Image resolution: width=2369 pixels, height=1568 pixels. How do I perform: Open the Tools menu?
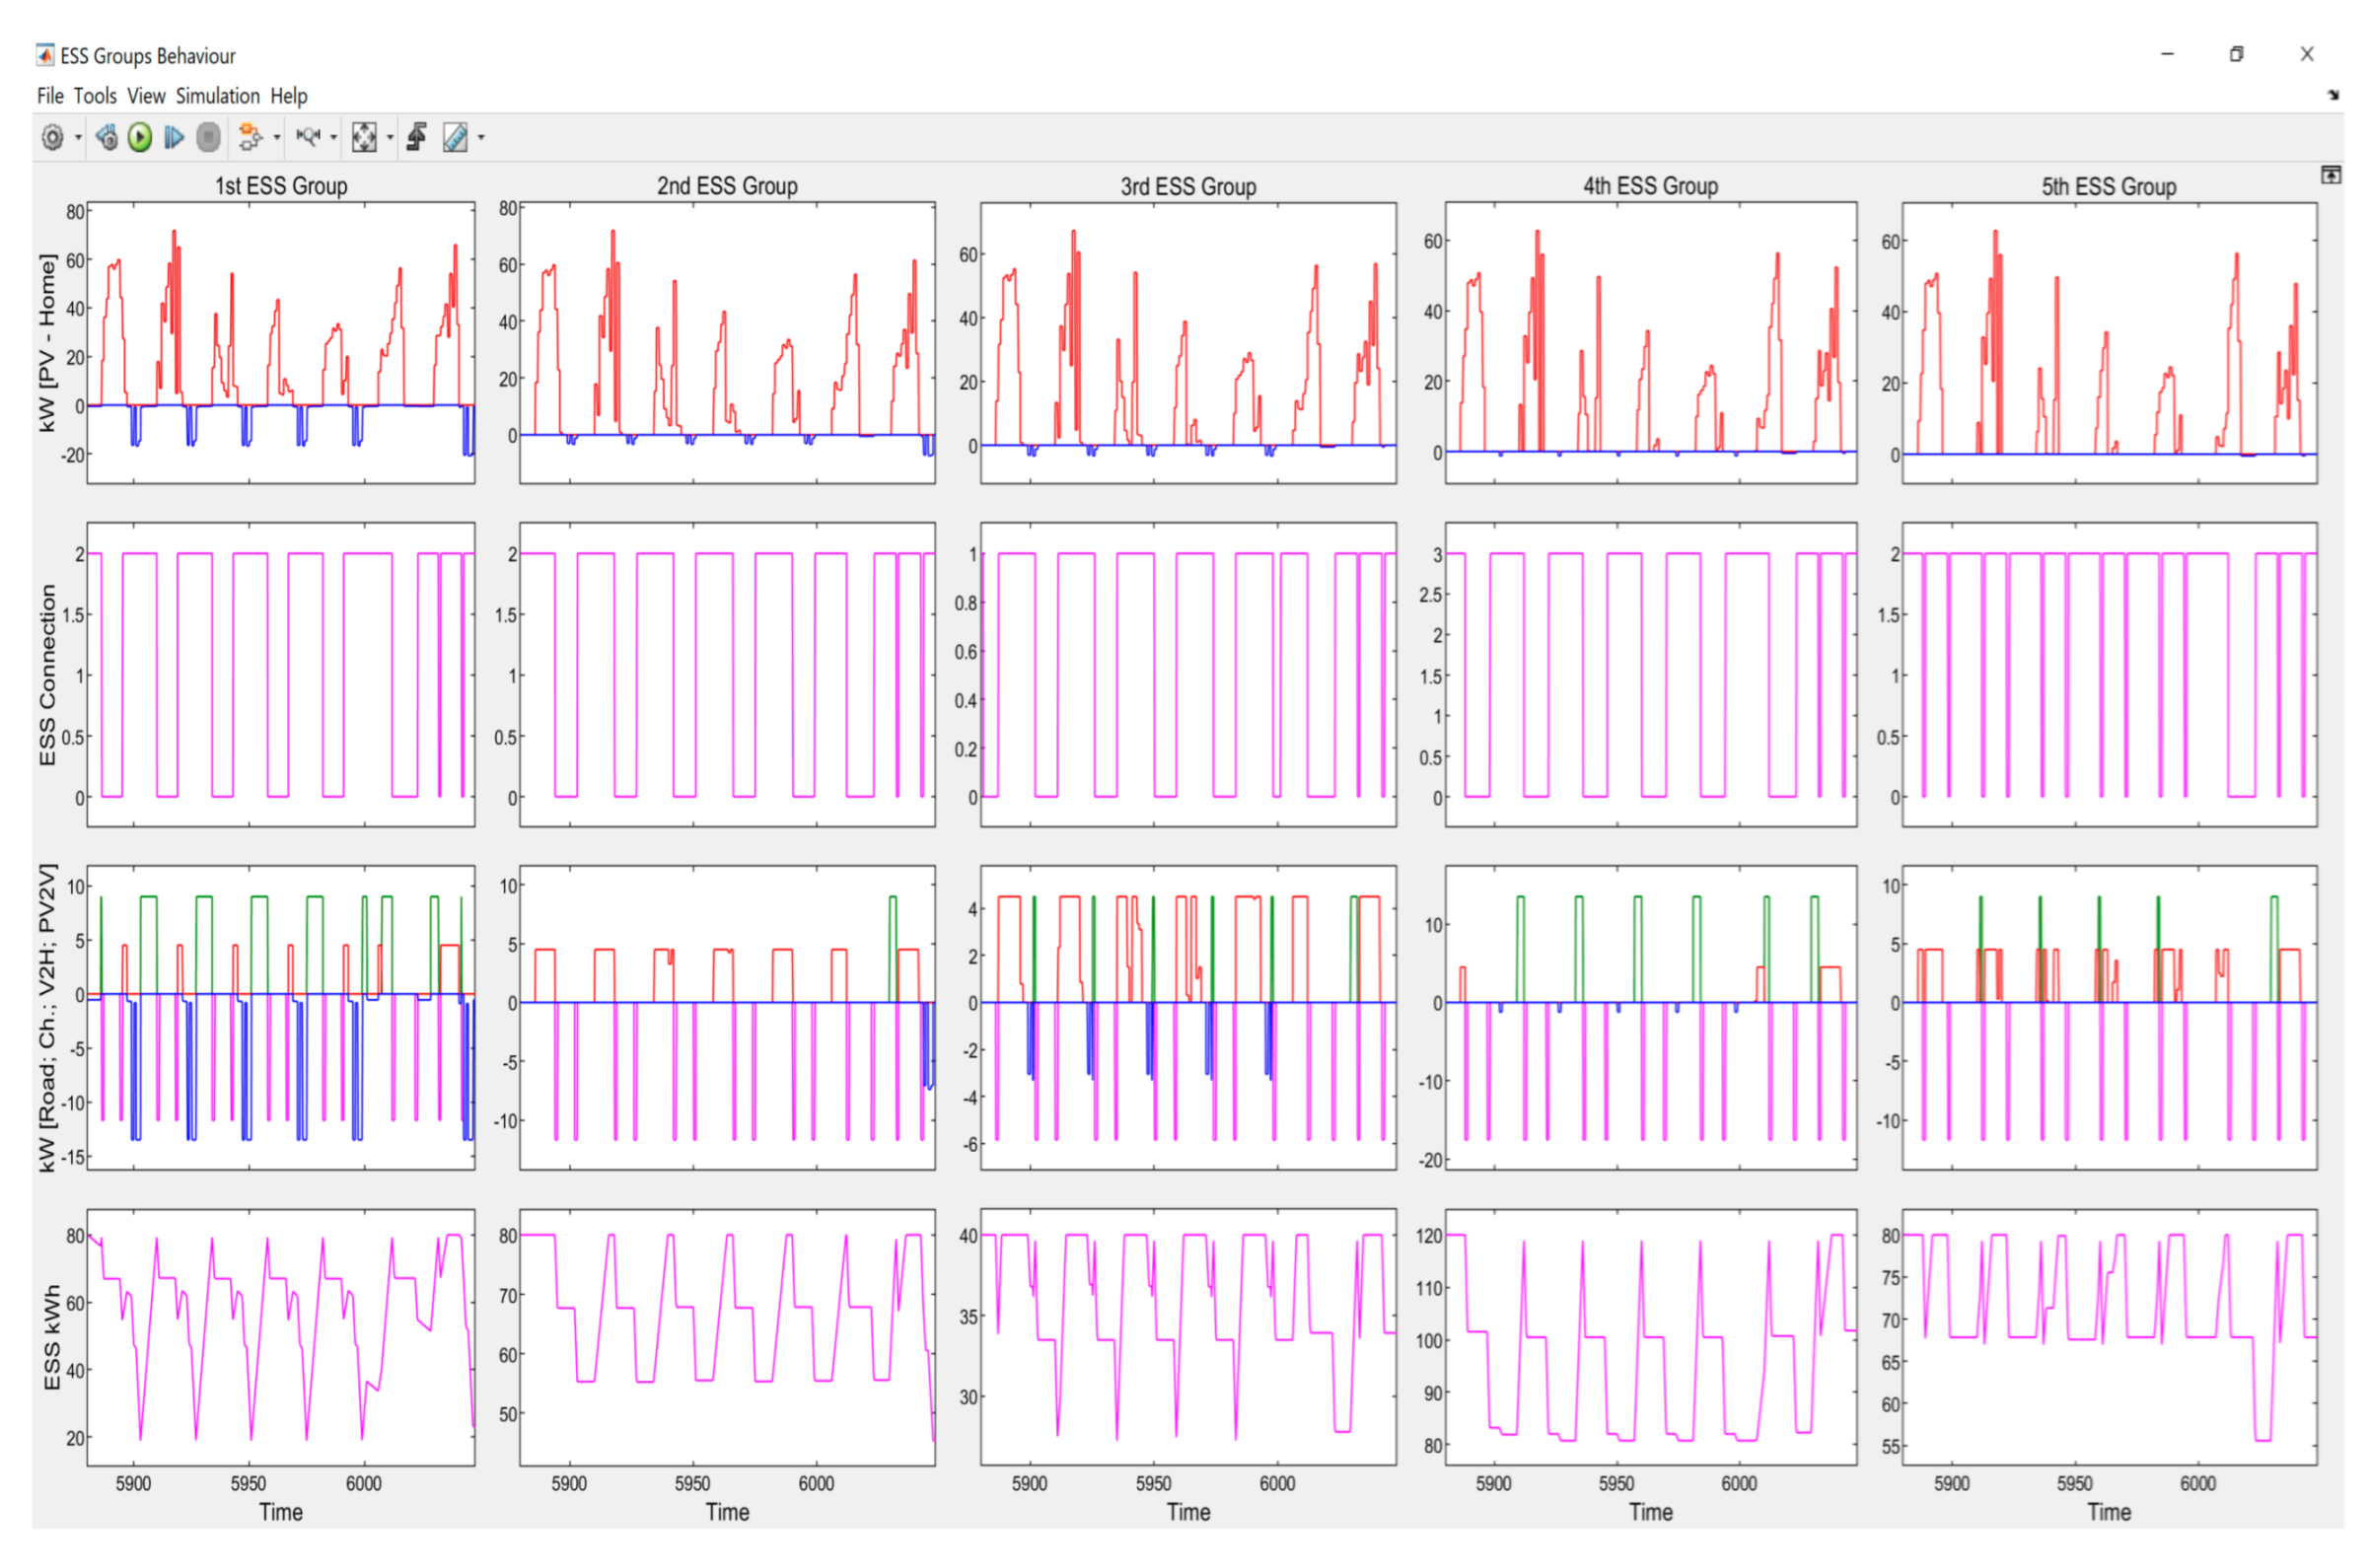click(95, 96)
